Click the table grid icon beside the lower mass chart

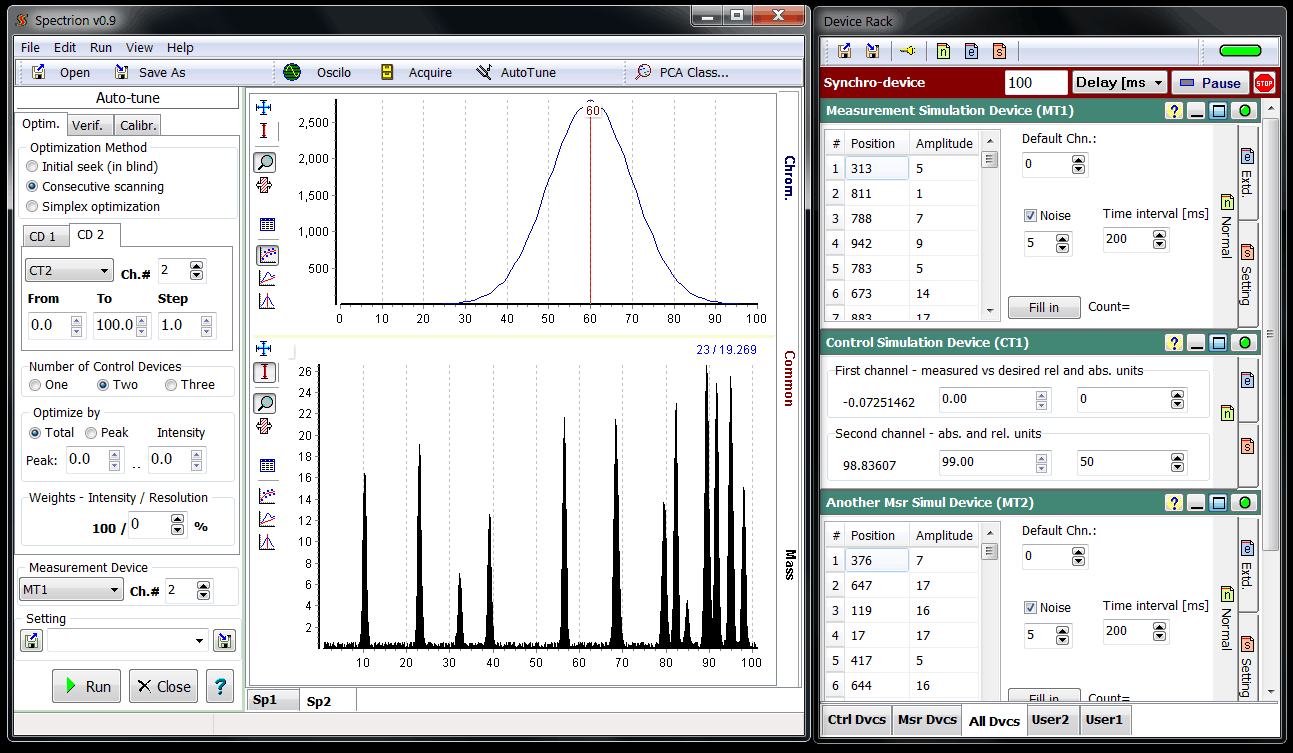(266, 465)
